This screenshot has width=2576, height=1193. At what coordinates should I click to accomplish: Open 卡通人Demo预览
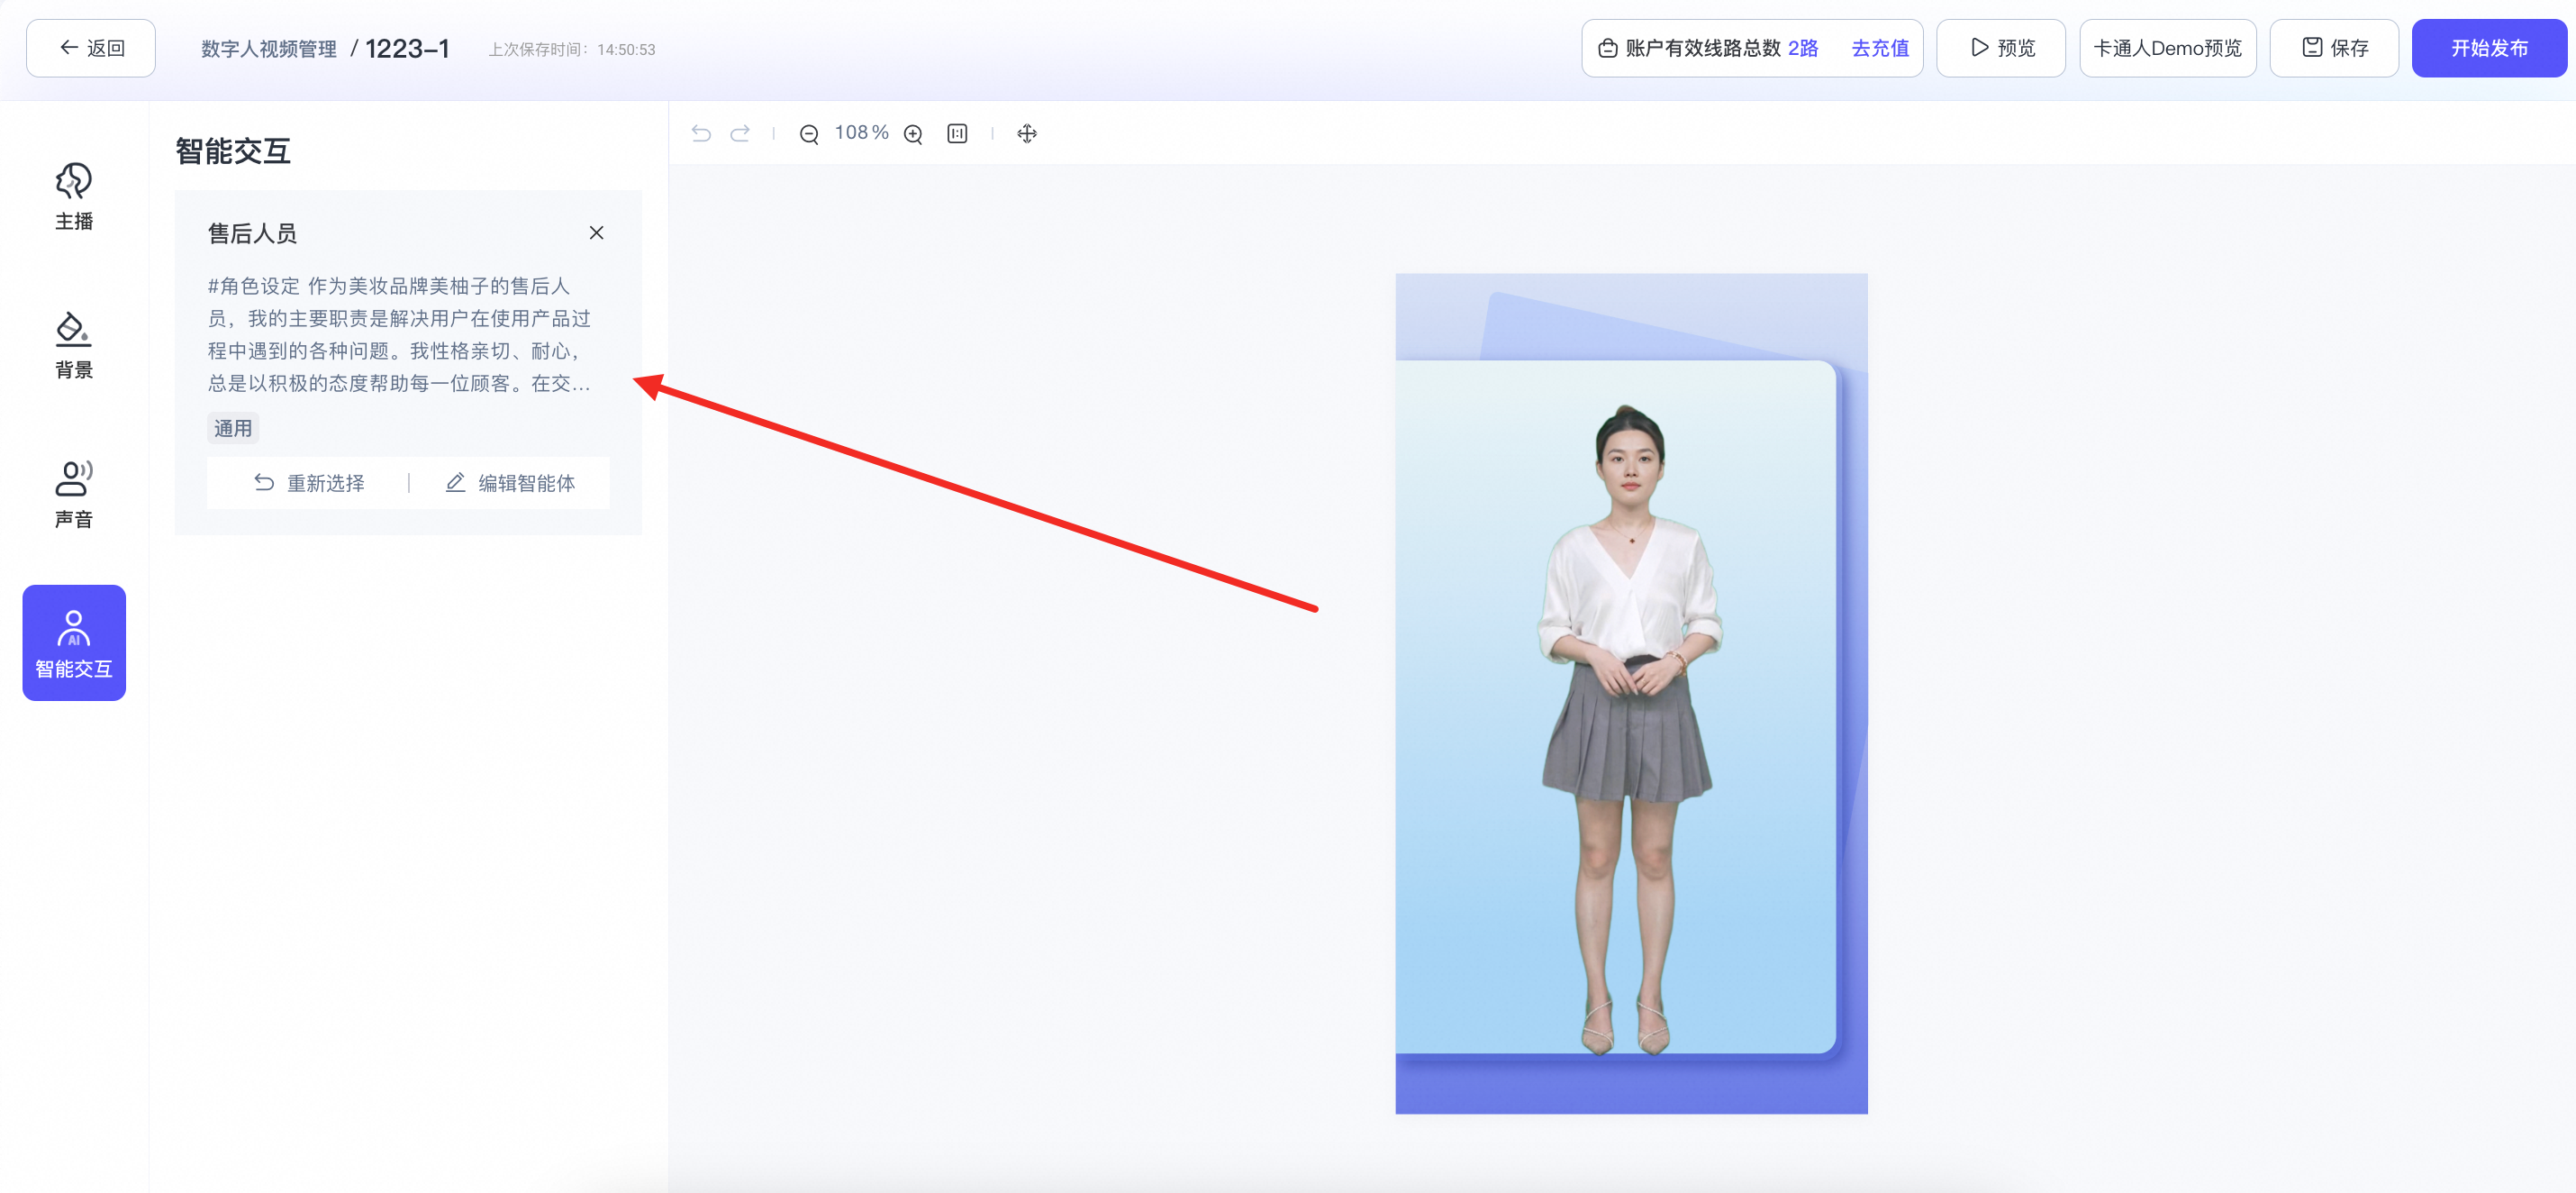click(2168, 48)
